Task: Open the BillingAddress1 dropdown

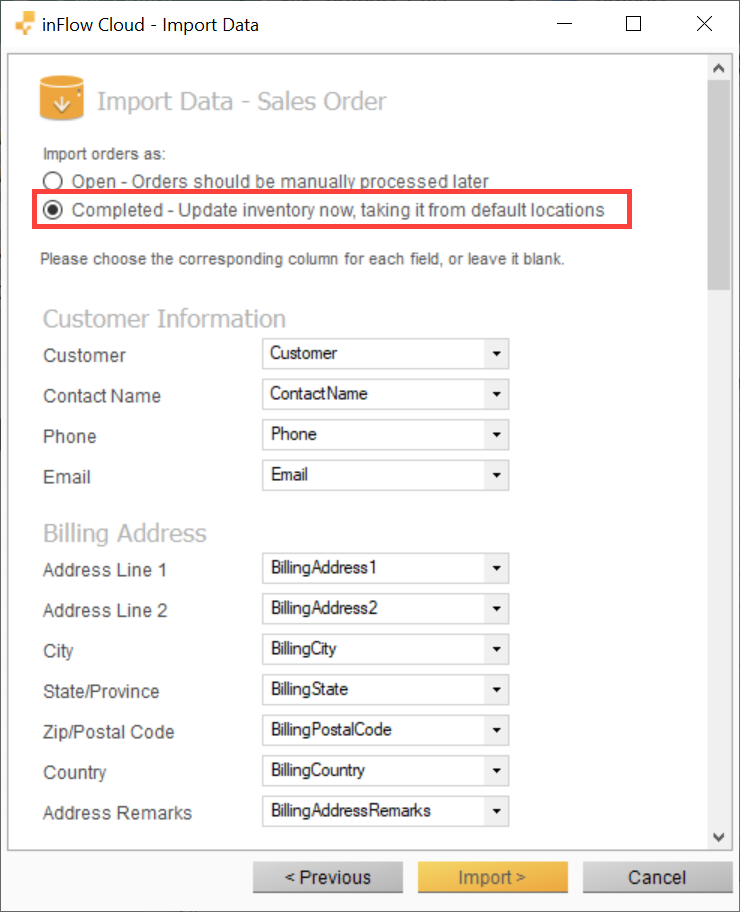Action: point(496,568)
